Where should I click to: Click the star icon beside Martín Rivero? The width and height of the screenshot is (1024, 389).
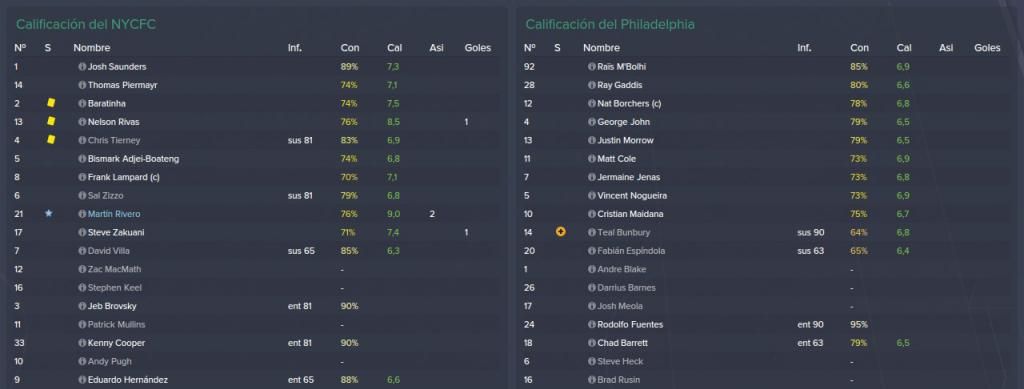48,213
